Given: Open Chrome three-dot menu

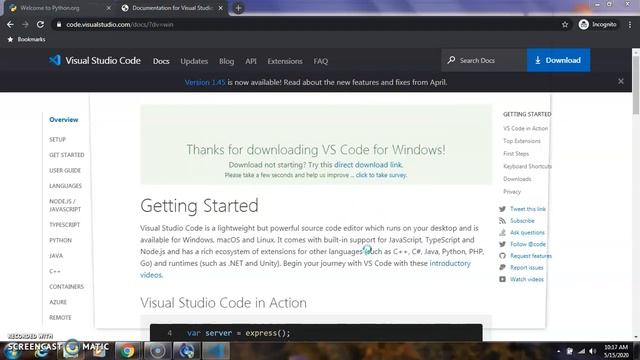Looking at the screenshot, I should 630,24.
